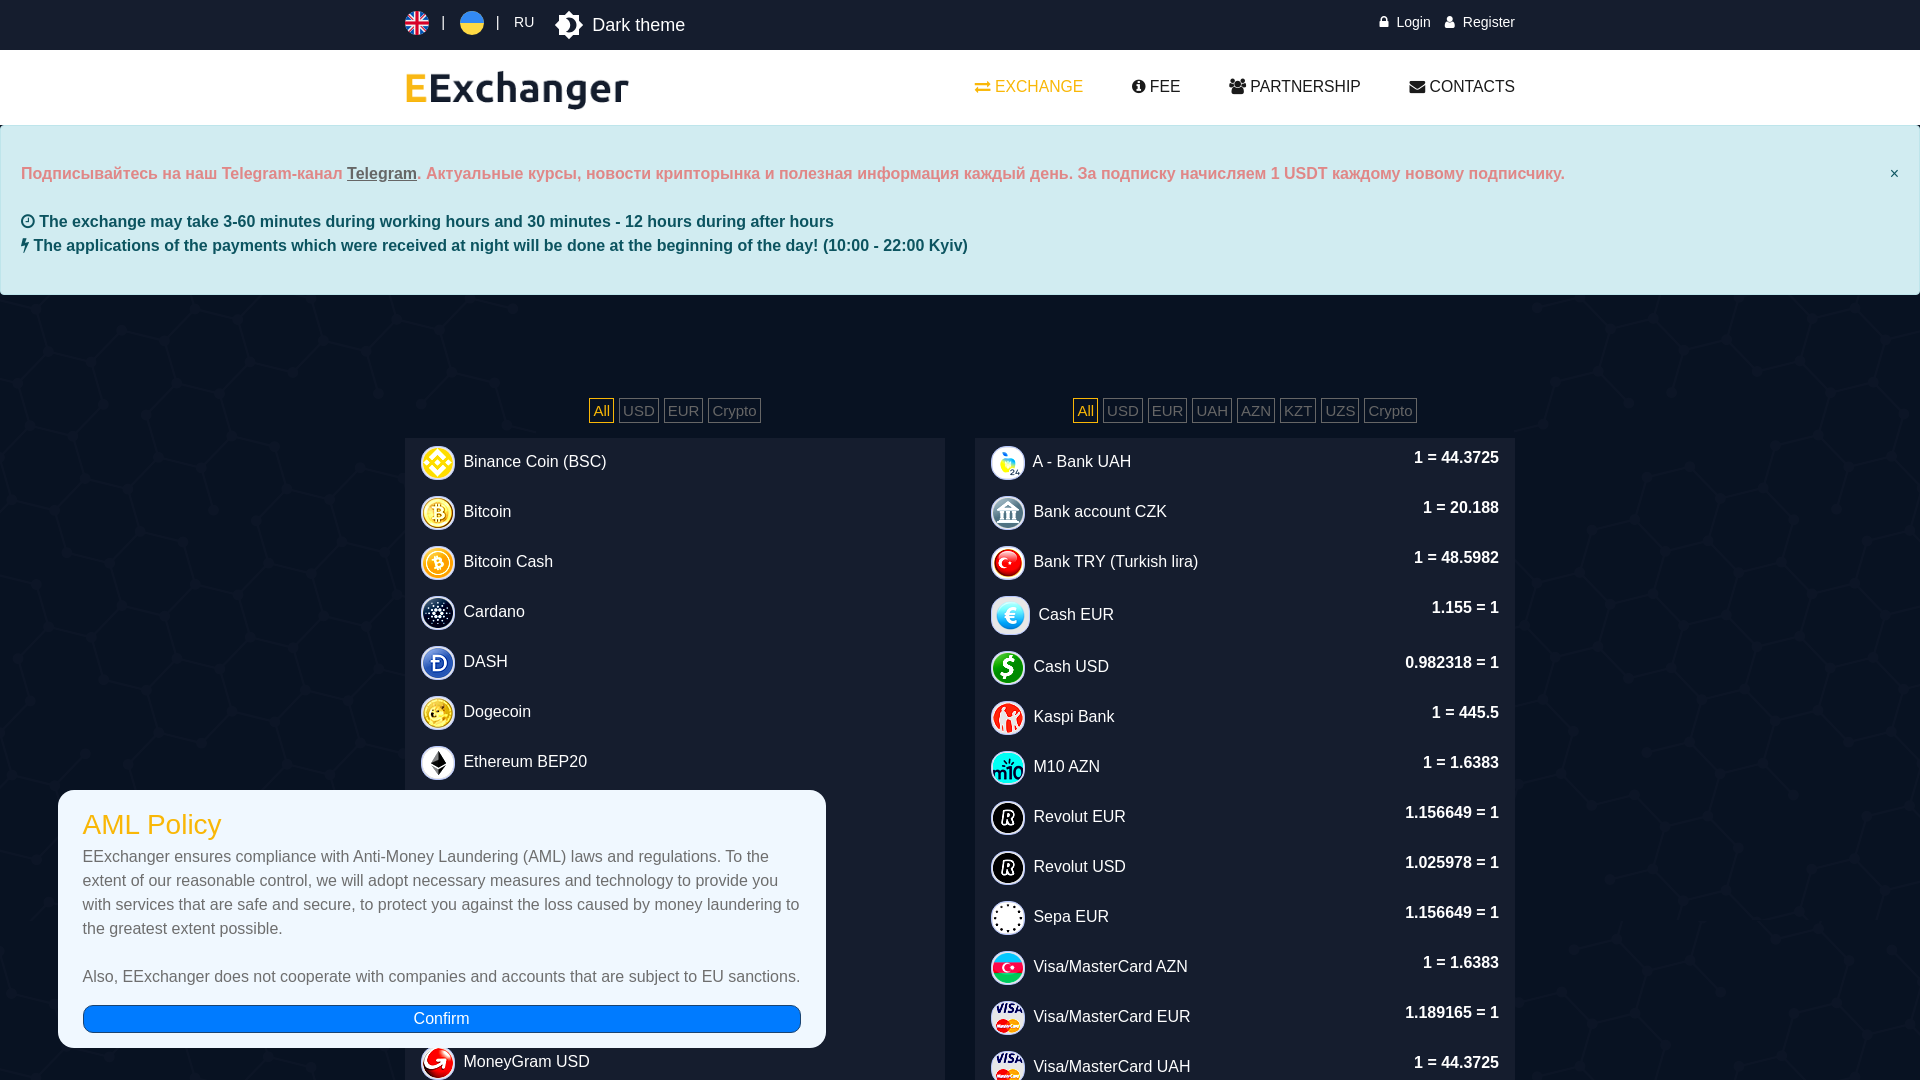
Task: Click the EExchanger logo
Action: point(517,89)
